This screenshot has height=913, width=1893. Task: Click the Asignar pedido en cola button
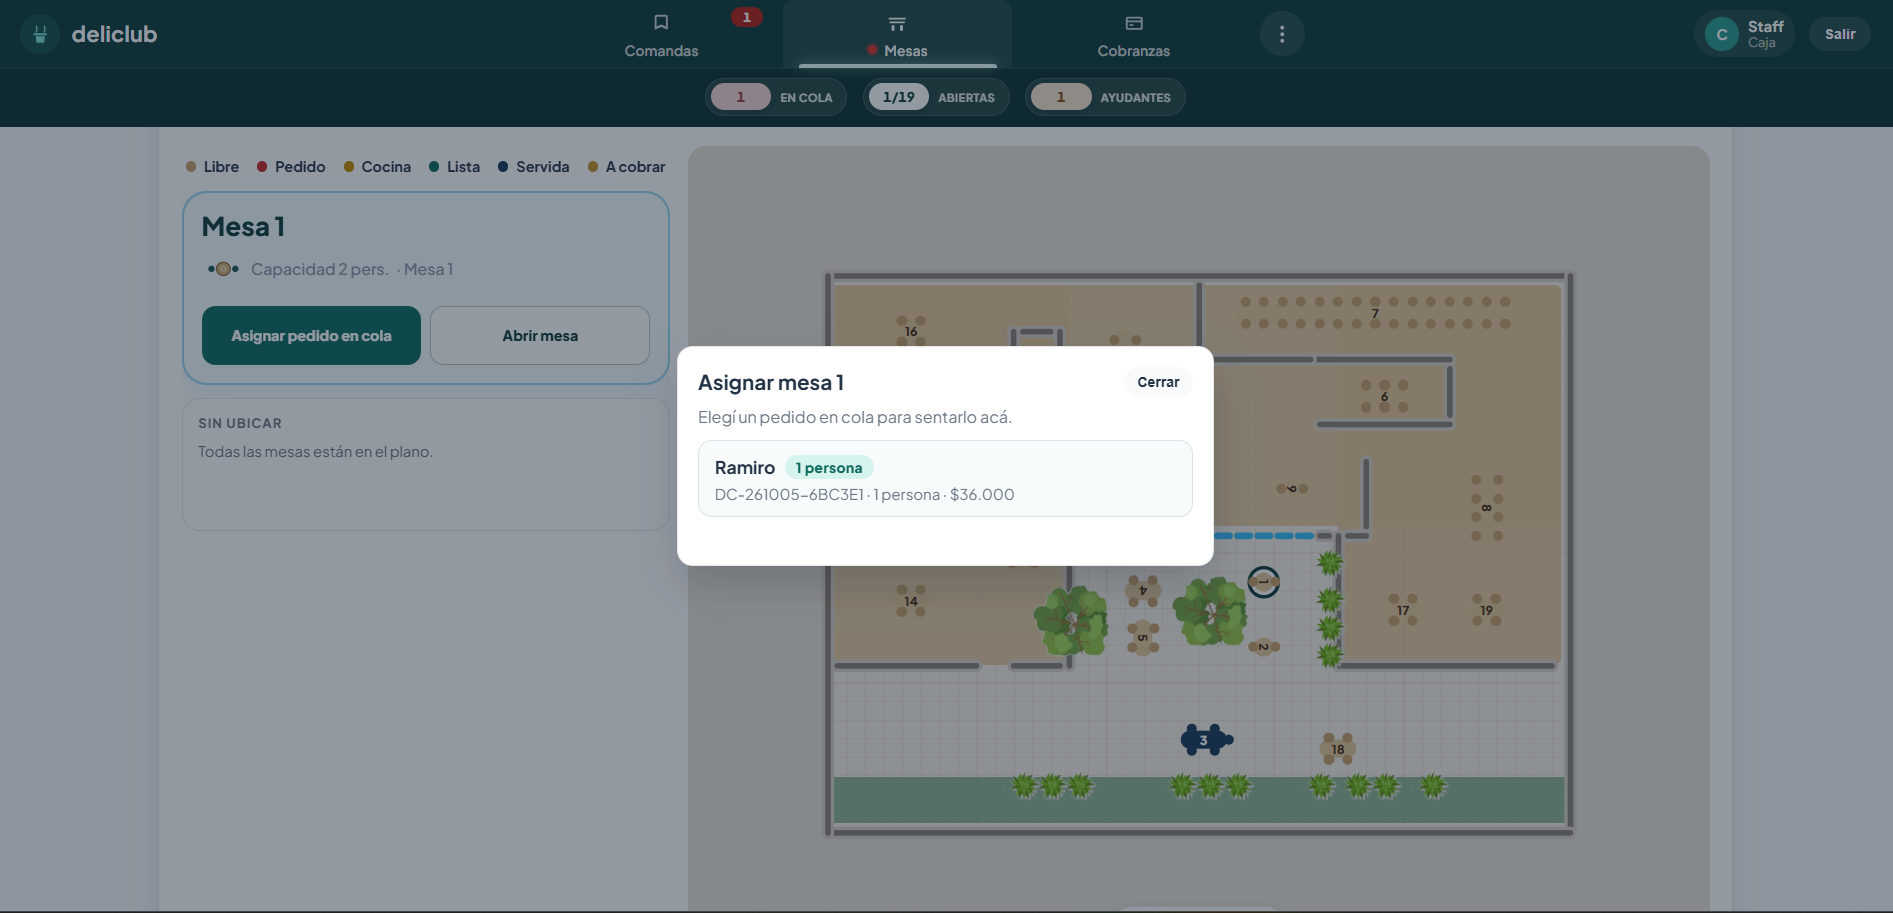pyautogui.click(x=311, y=336)
